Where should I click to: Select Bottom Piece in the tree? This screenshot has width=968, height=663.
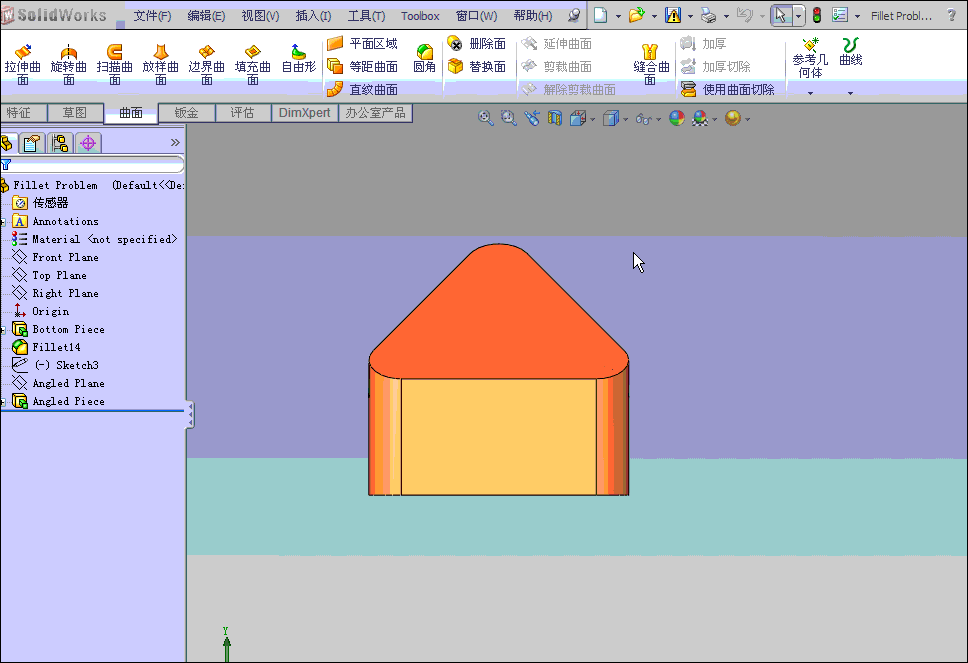(59, 329)
